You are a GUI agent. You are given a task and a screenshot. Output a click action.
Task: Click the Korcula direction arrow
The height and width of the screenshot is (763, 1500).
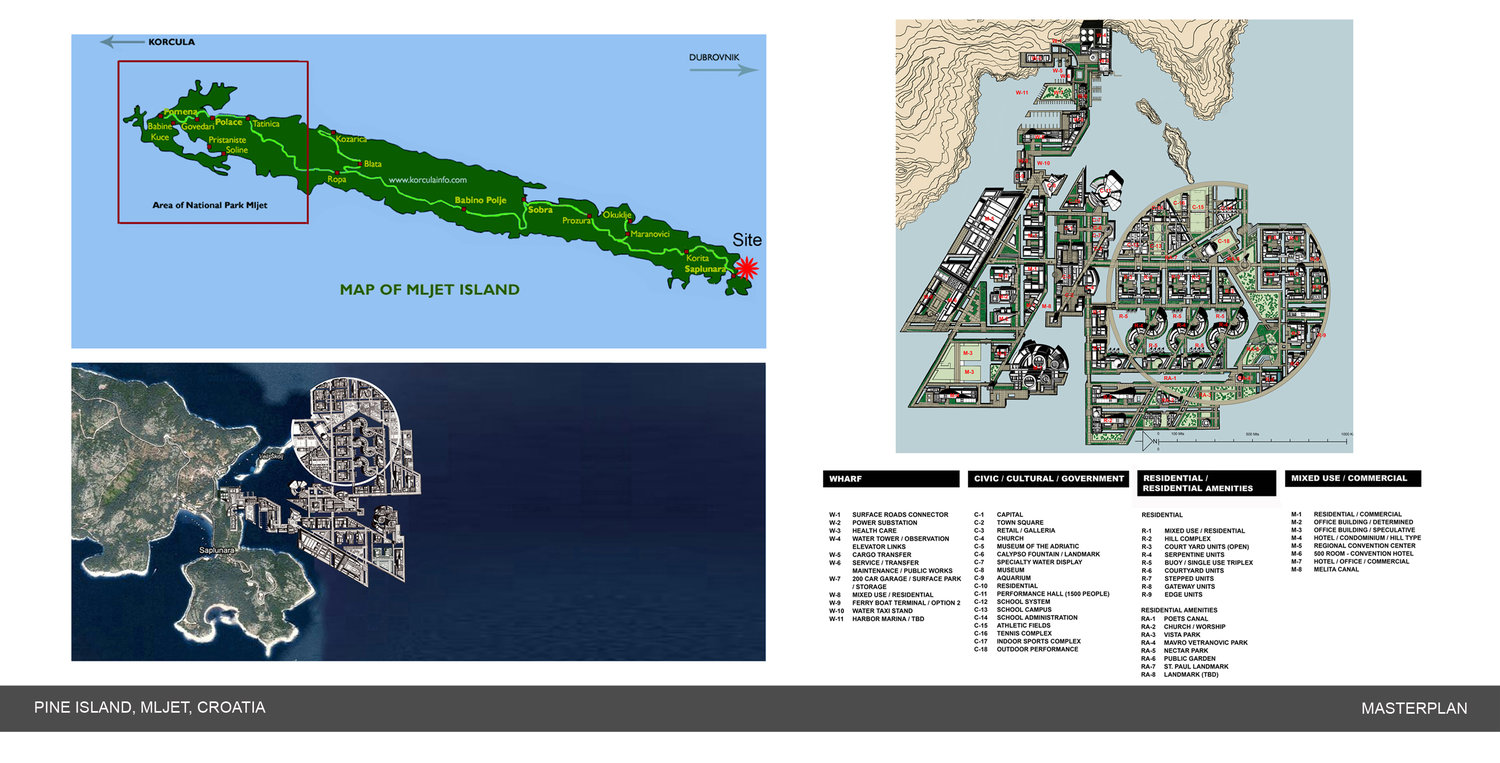tap(123, 42)
